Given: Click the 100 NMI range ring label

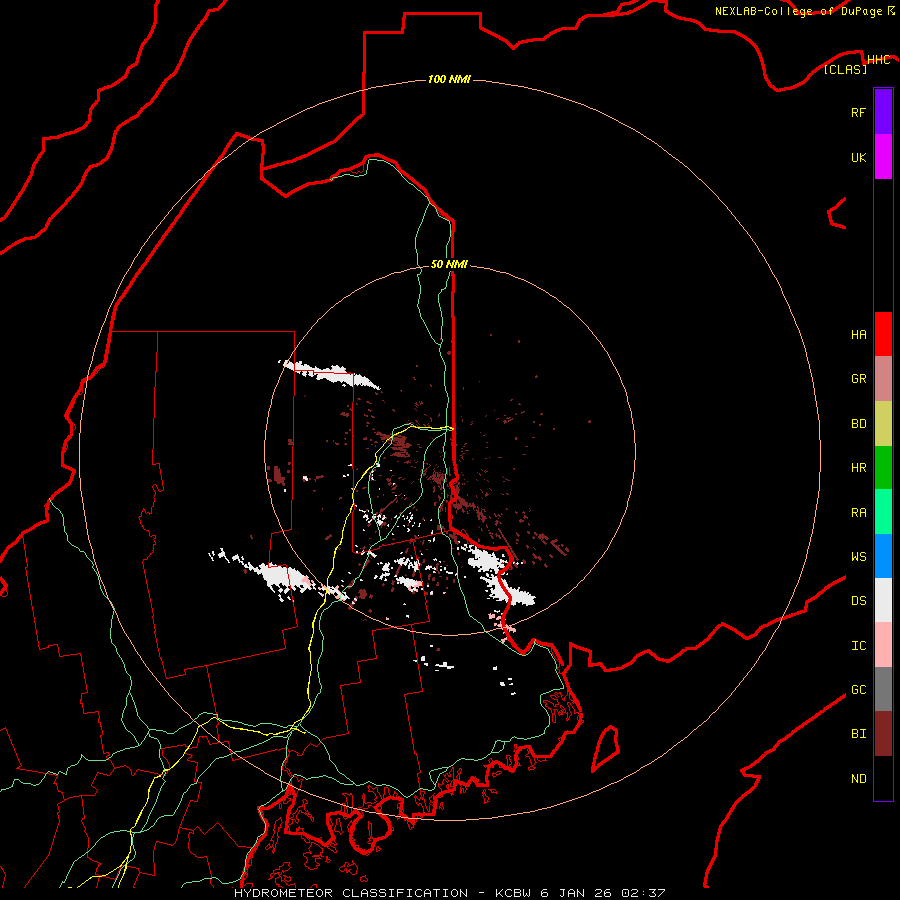Looking at the screenshot, I should 449,79.
